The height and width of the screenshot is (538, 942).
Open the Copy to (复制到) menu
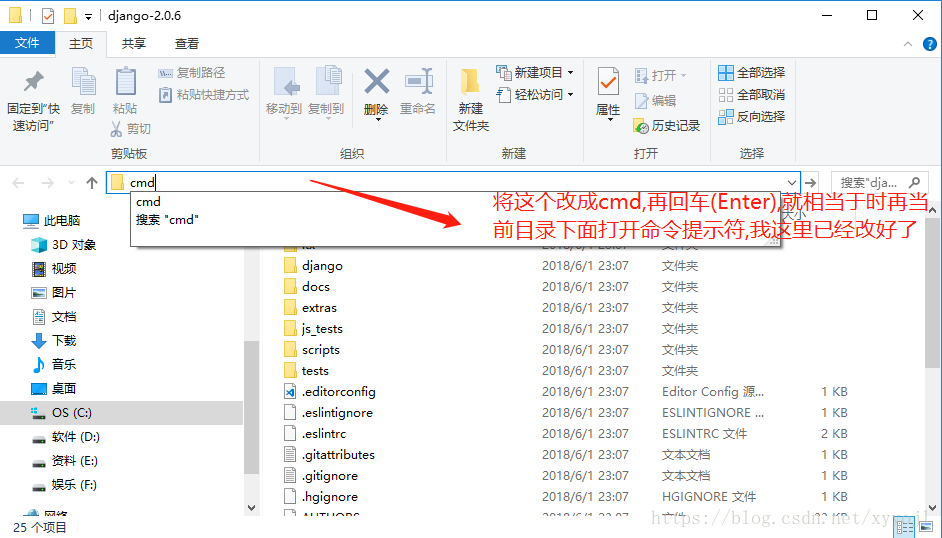(x=326, y=92)
